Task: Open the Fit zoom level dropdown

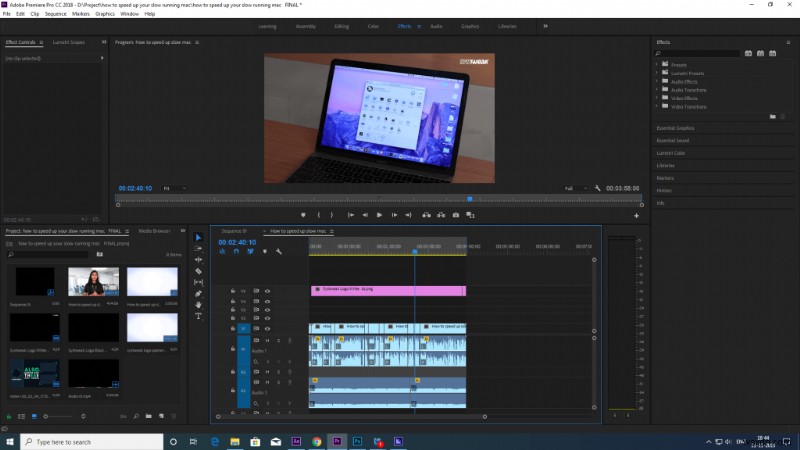Action: (171, 188)
